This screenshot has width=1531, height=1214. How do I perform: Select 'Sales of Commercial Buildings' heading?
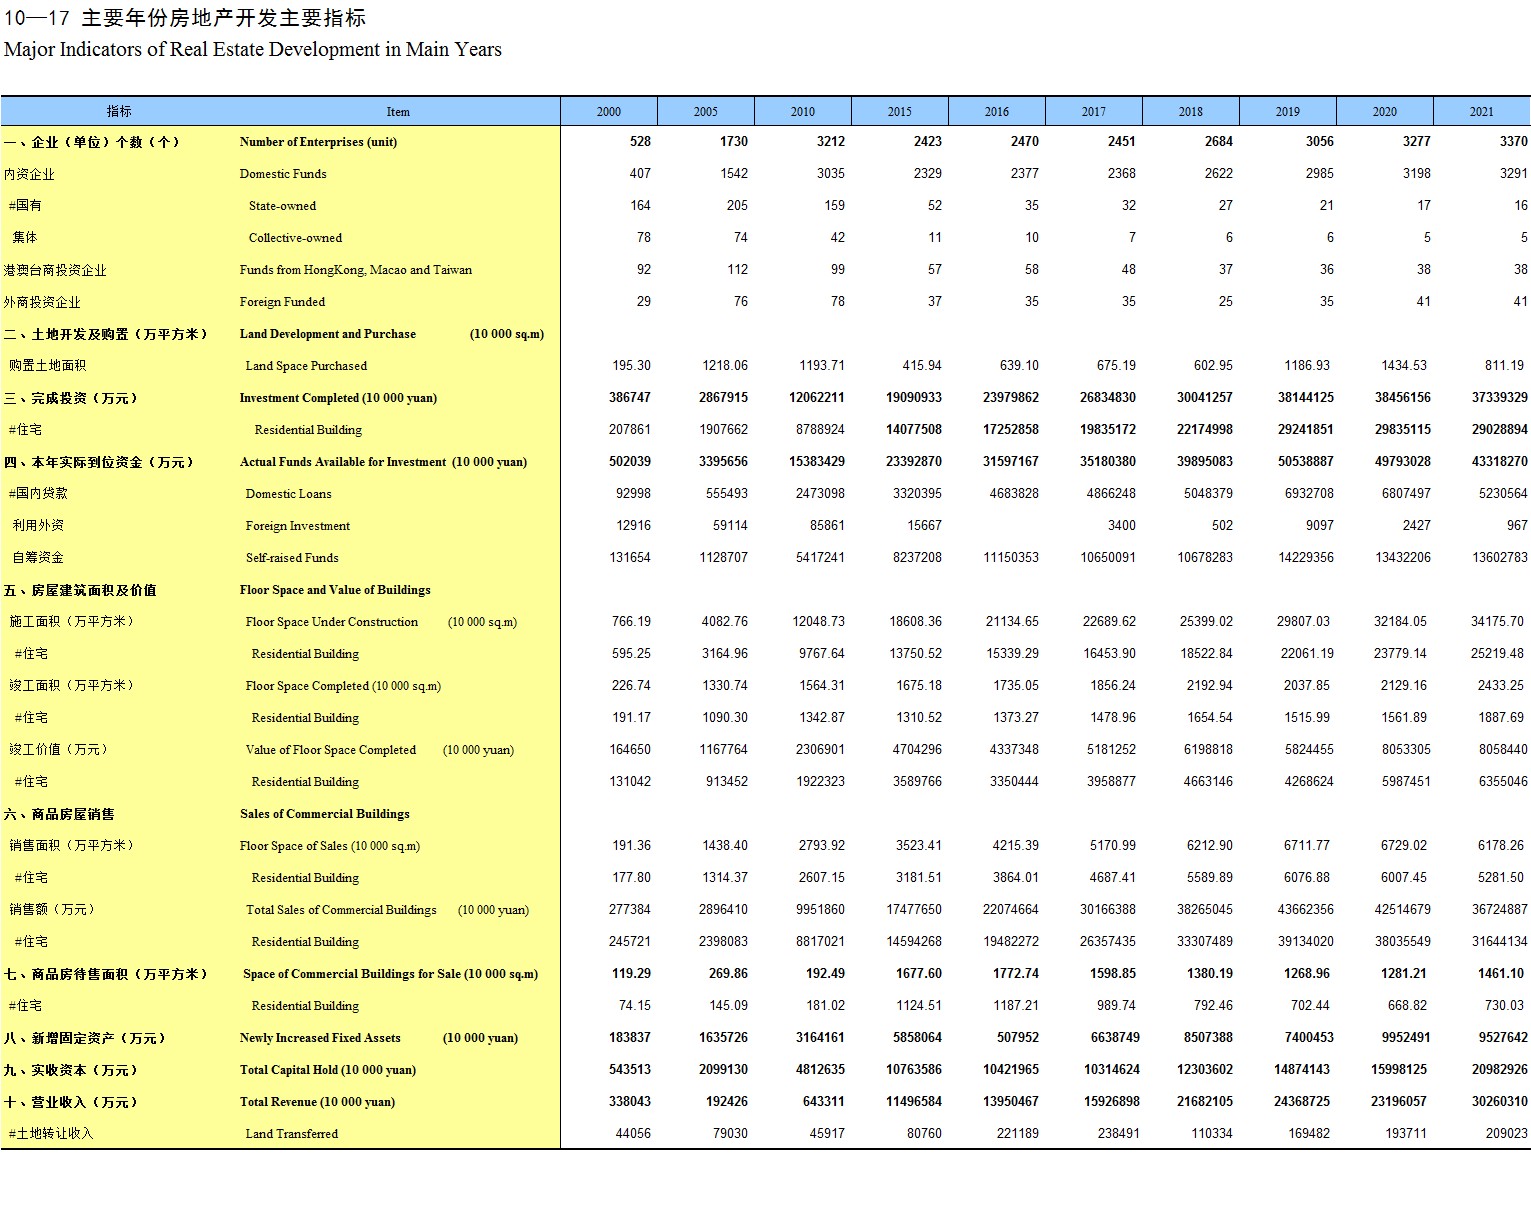tap(325, 814)
